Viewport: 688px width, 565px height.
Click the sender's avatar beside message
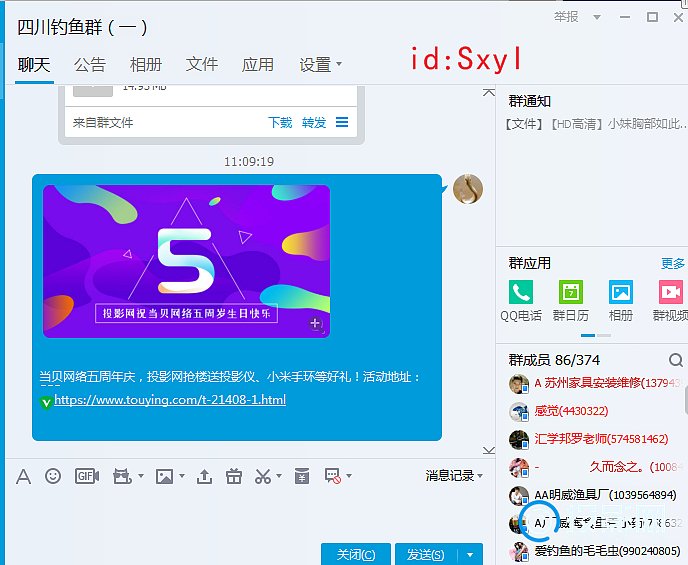(x=468, y=189)
